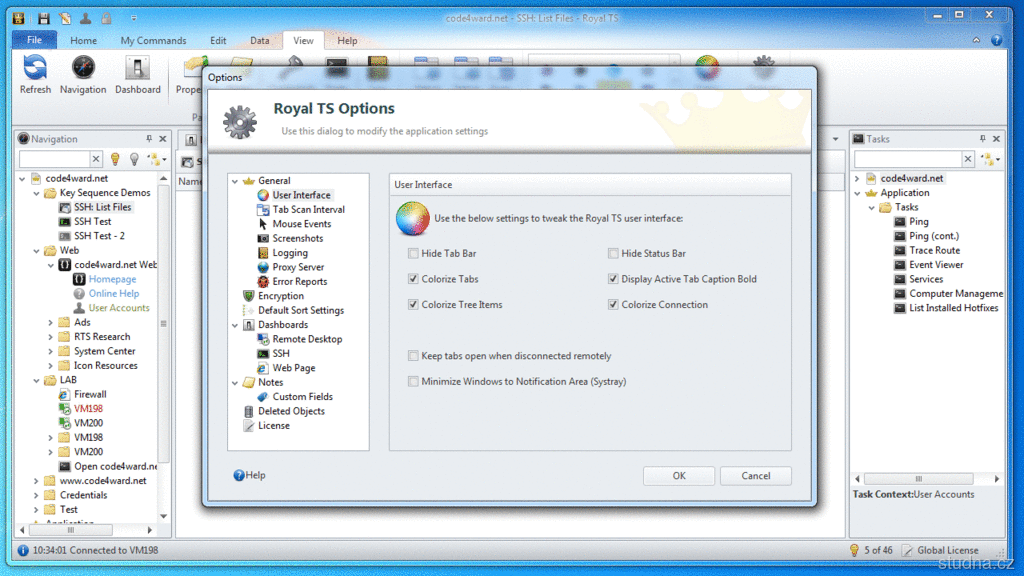The height and width of the screenshot is (576, 1024).
Task: Enable Hide Status Bar checkbox
Action: pyautogui.click(x=613, y=253)
